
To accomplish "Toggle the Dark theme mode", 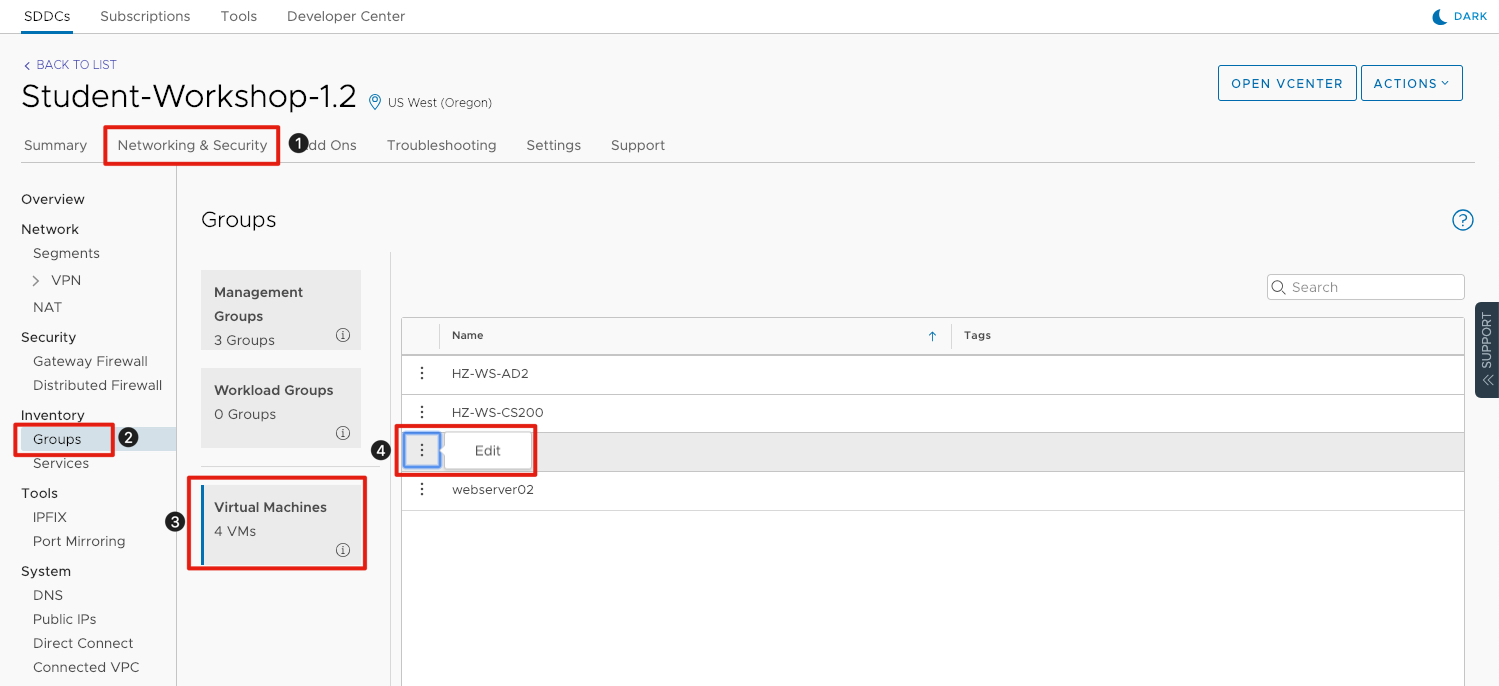I will (x=1460, y=17).
